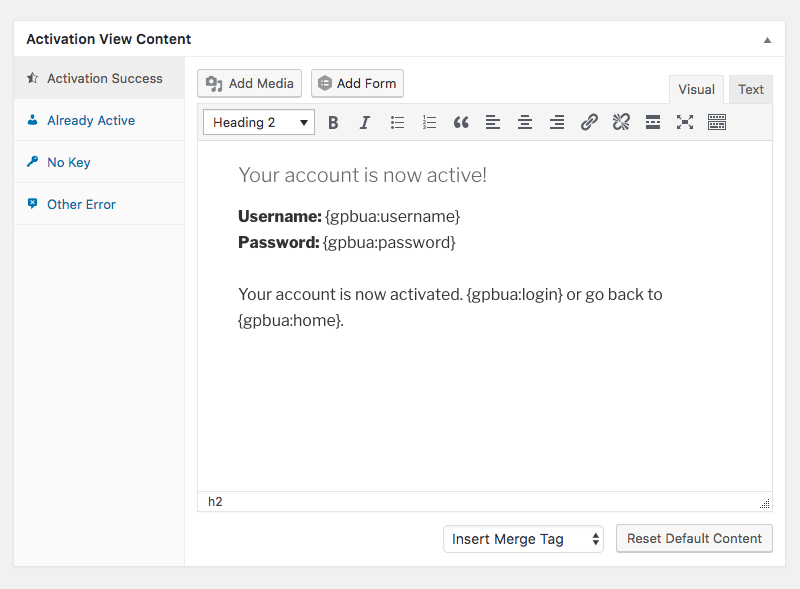Screen dimensions: 800x589
Task: Switch to the Text editor tab
Action: pyautogui.click(x=751, y=89)
